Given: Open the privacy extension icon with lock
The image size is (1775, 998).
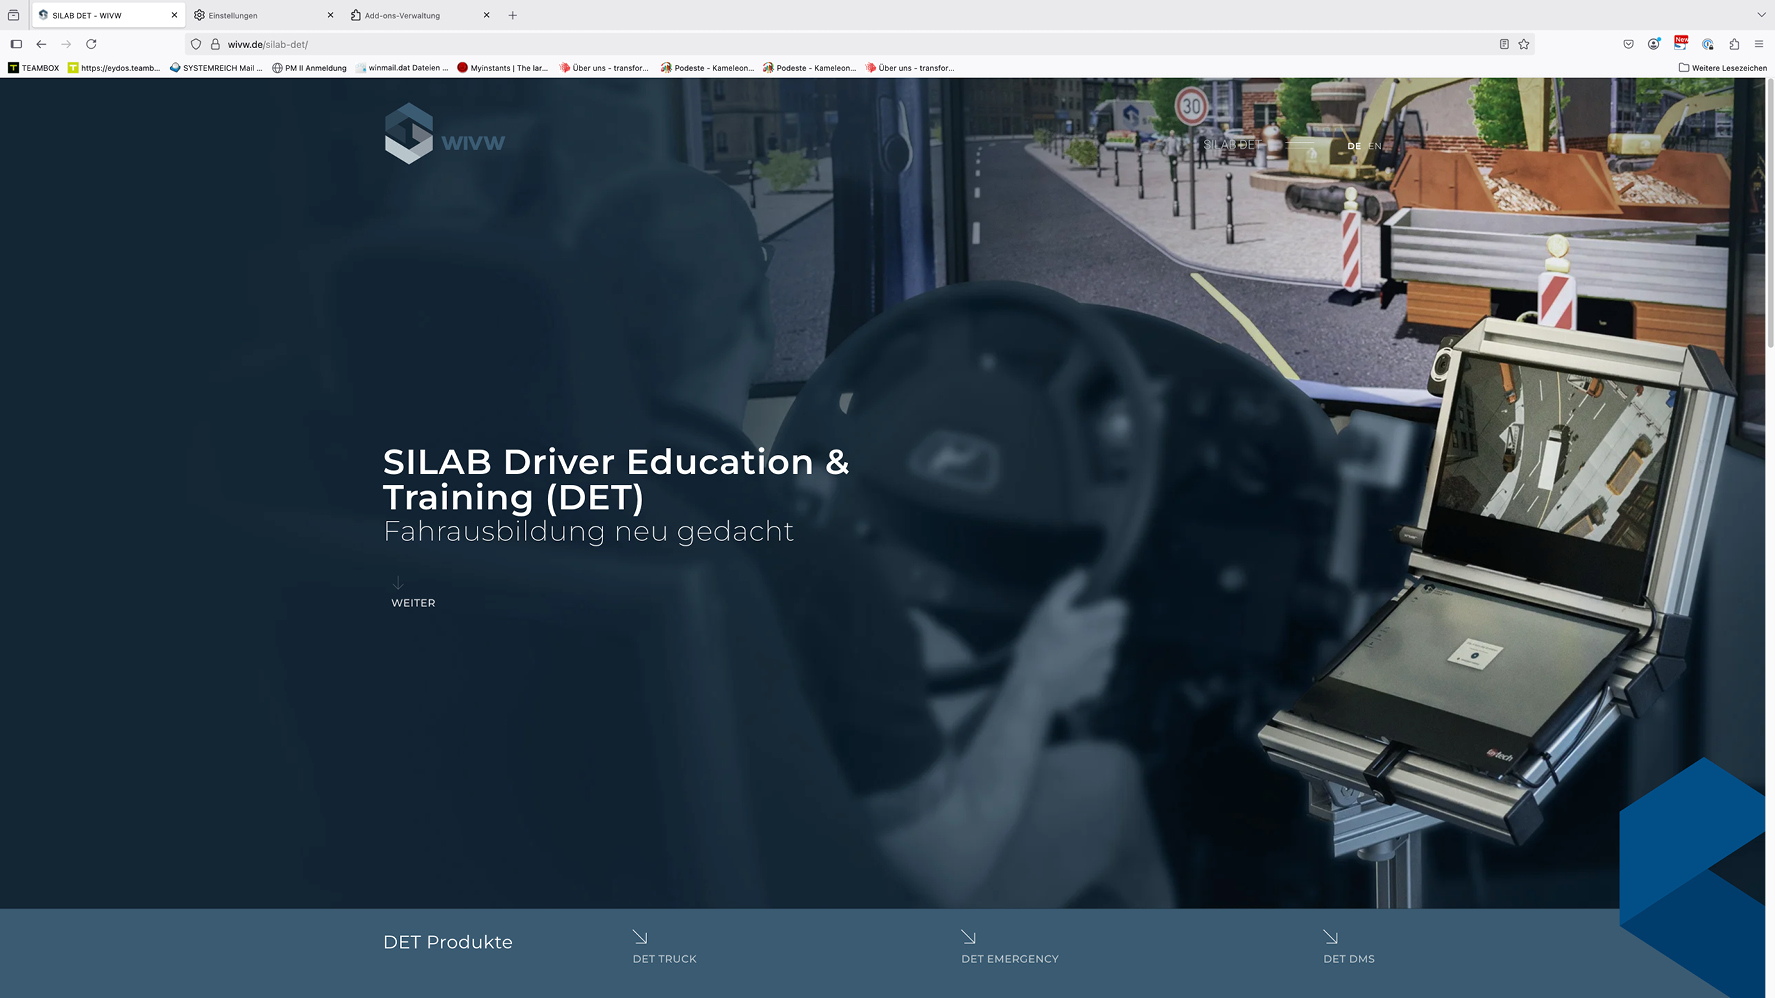Looking at the screenshot, I should [x=1708, y=44].
